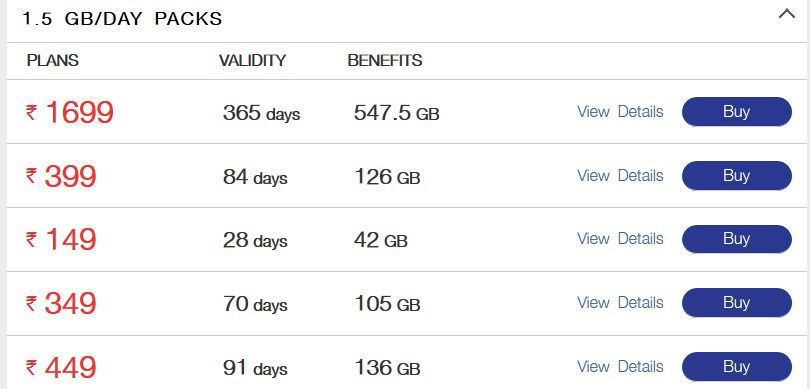Buy the ₹149 plan
This screenshot has width=810, height=389.
(x=737, y=239)
